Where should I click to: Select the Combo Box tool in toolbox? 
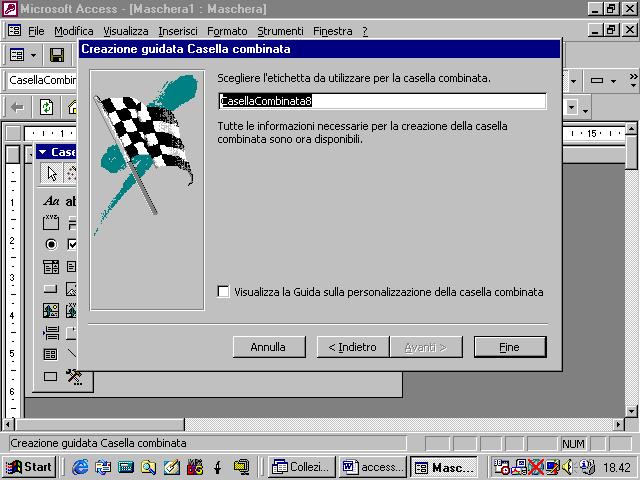pos(51,267)
